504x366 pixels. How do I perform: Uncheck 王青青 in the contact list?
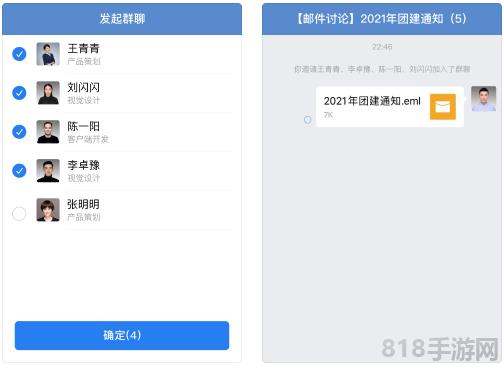coord(19,54)
